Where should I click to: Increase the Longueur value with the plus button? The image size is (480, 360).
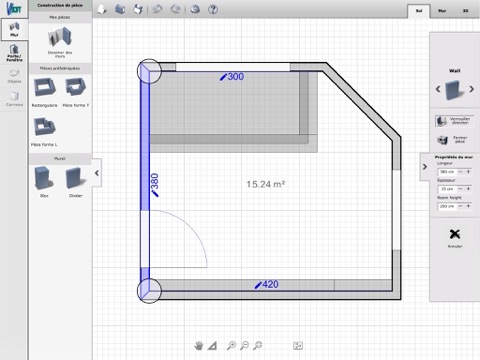pos(468,172)
